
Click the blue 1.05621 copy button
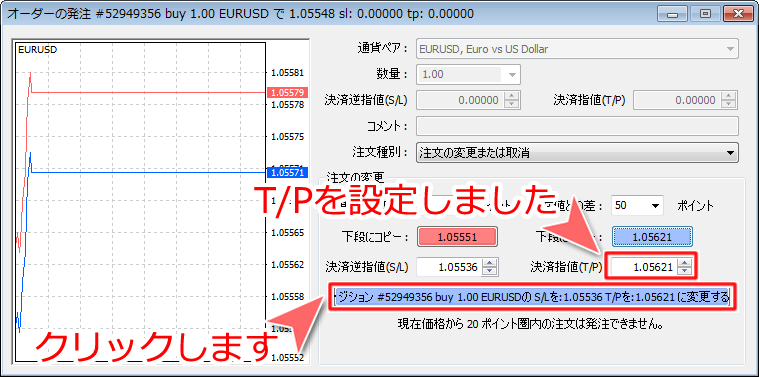(x=653, y=237)
